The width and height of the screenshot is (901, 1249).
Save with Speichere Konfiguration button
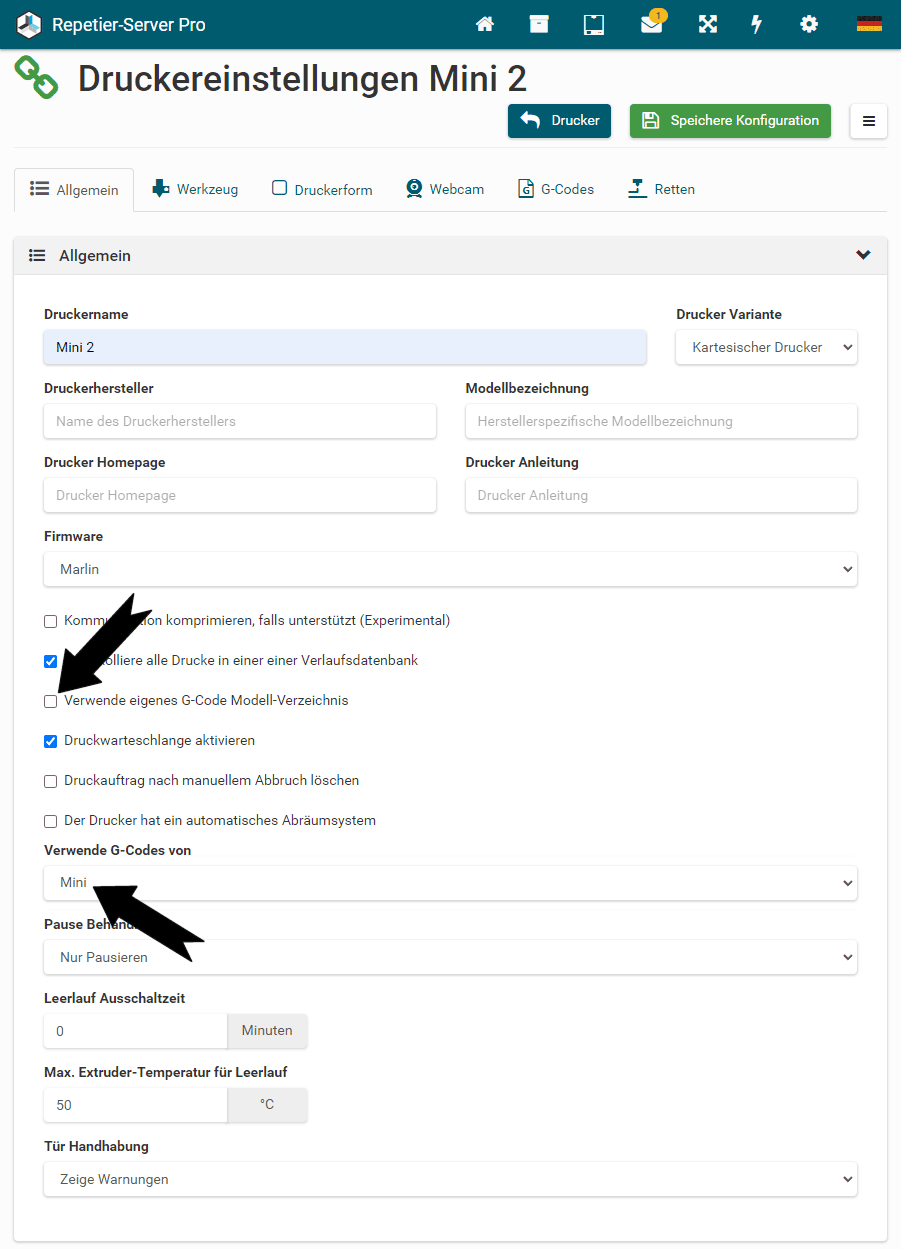click(730, 121)
